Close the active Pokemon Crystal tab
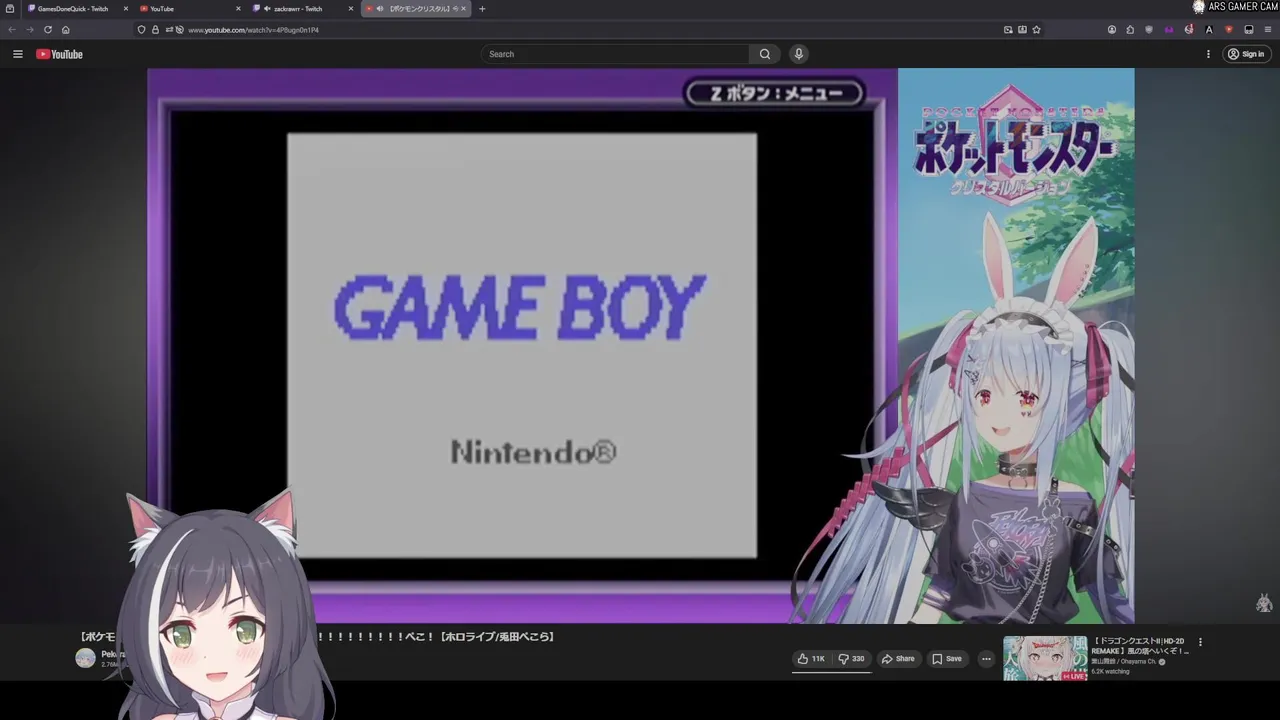Image resolution: width=1280 pixels, height=720 pixels. (463, 9)
